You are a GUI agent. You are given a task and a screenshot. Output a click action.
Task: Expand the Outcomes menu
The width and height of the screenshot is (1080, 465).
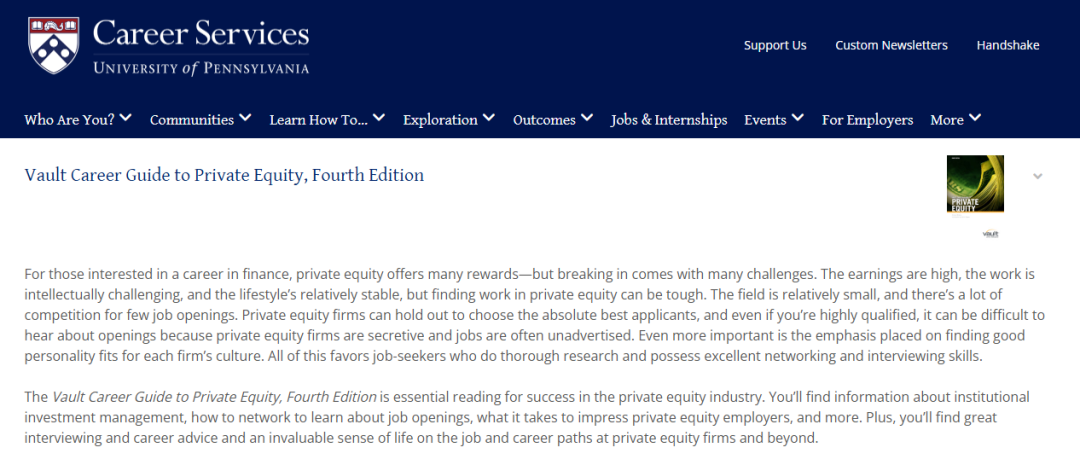coord(553,119)
